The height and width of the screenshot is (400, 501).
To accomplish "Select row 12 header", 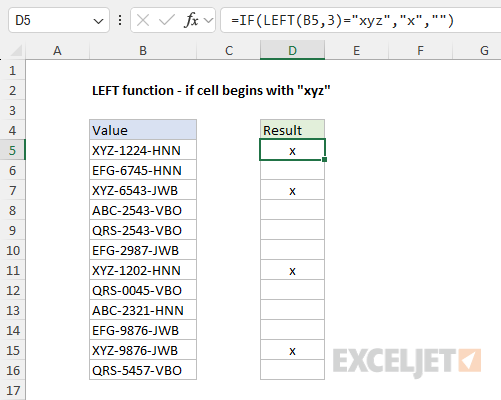I will tap(13, 290).
